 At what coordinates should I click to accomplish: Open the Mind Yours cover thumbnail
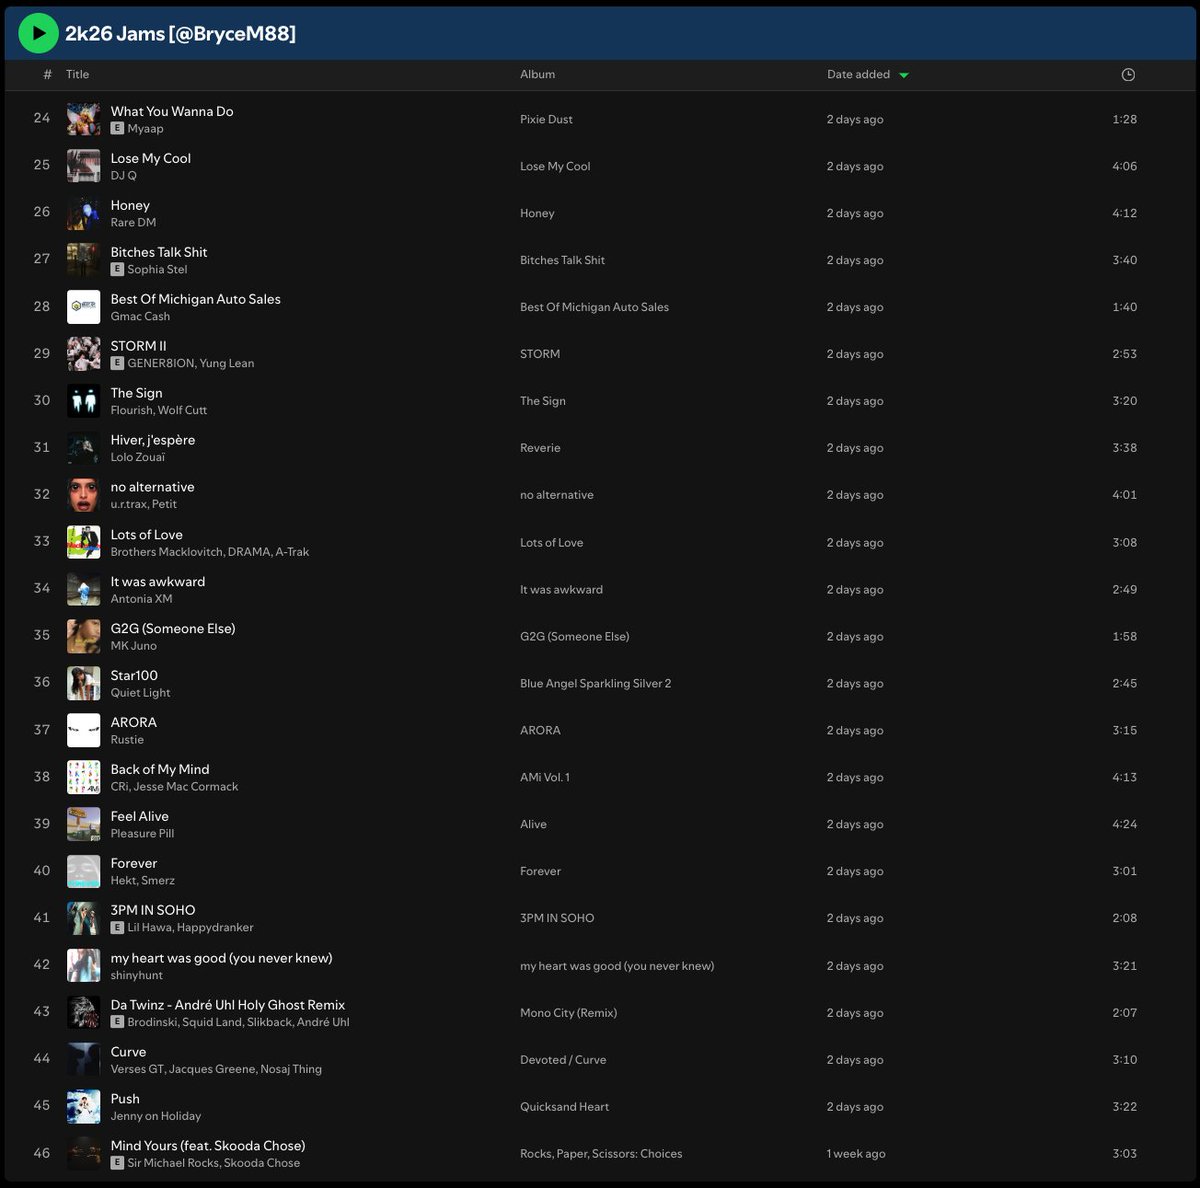click(x=83, y=1154)
